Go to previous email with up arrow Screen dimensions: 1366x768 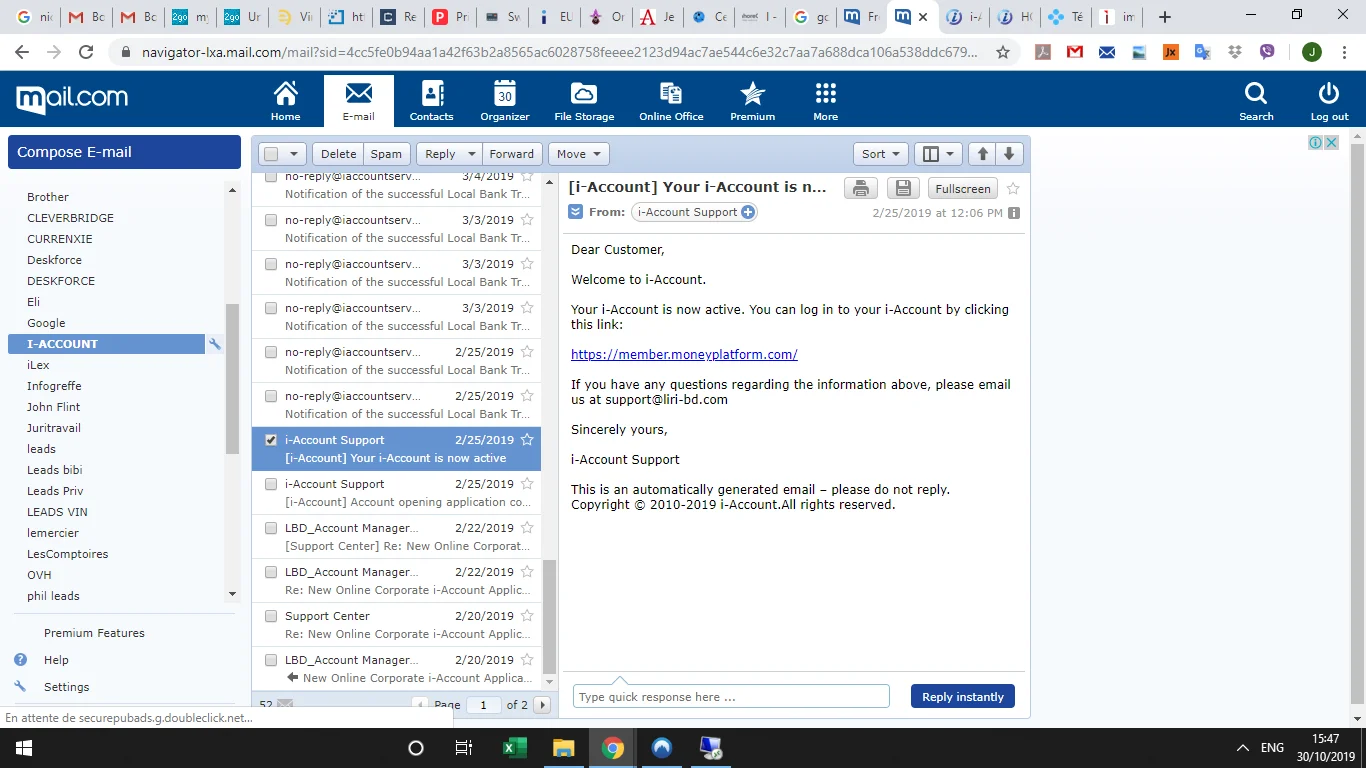tap(983, 154)
